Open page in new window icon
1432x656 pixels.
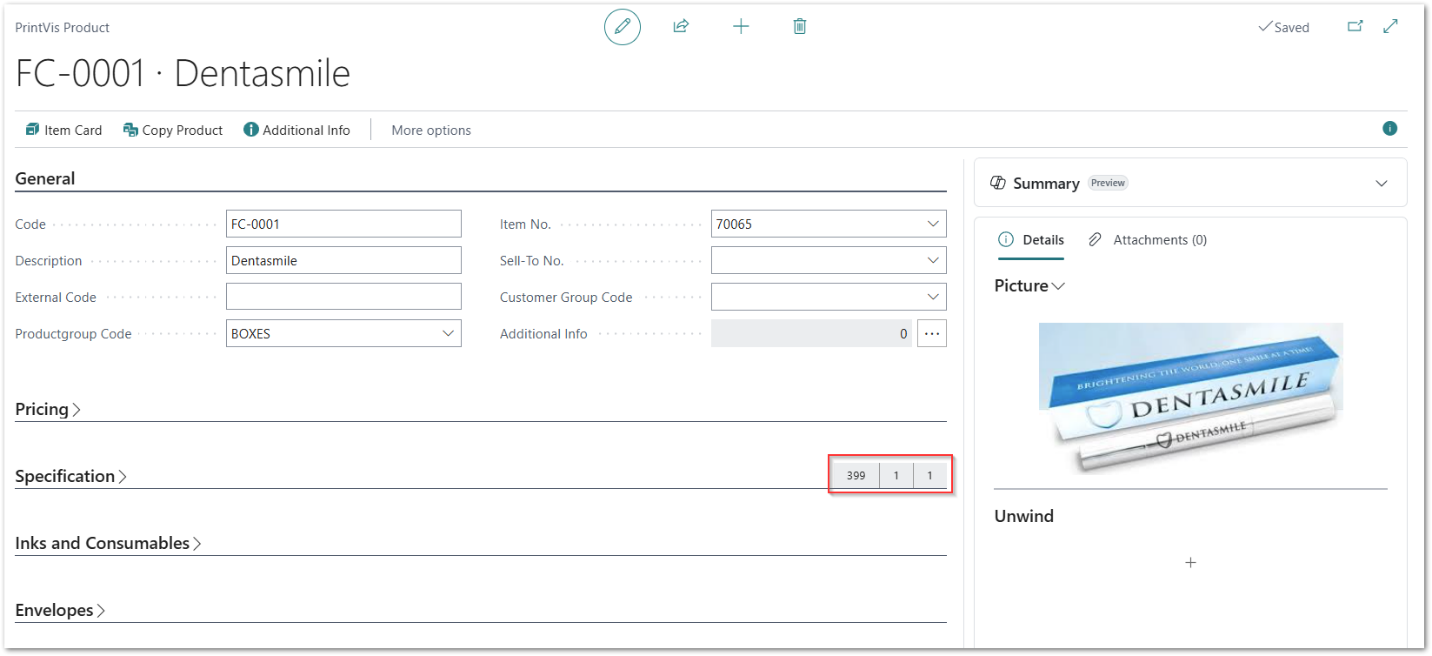tap(1355, 27)
